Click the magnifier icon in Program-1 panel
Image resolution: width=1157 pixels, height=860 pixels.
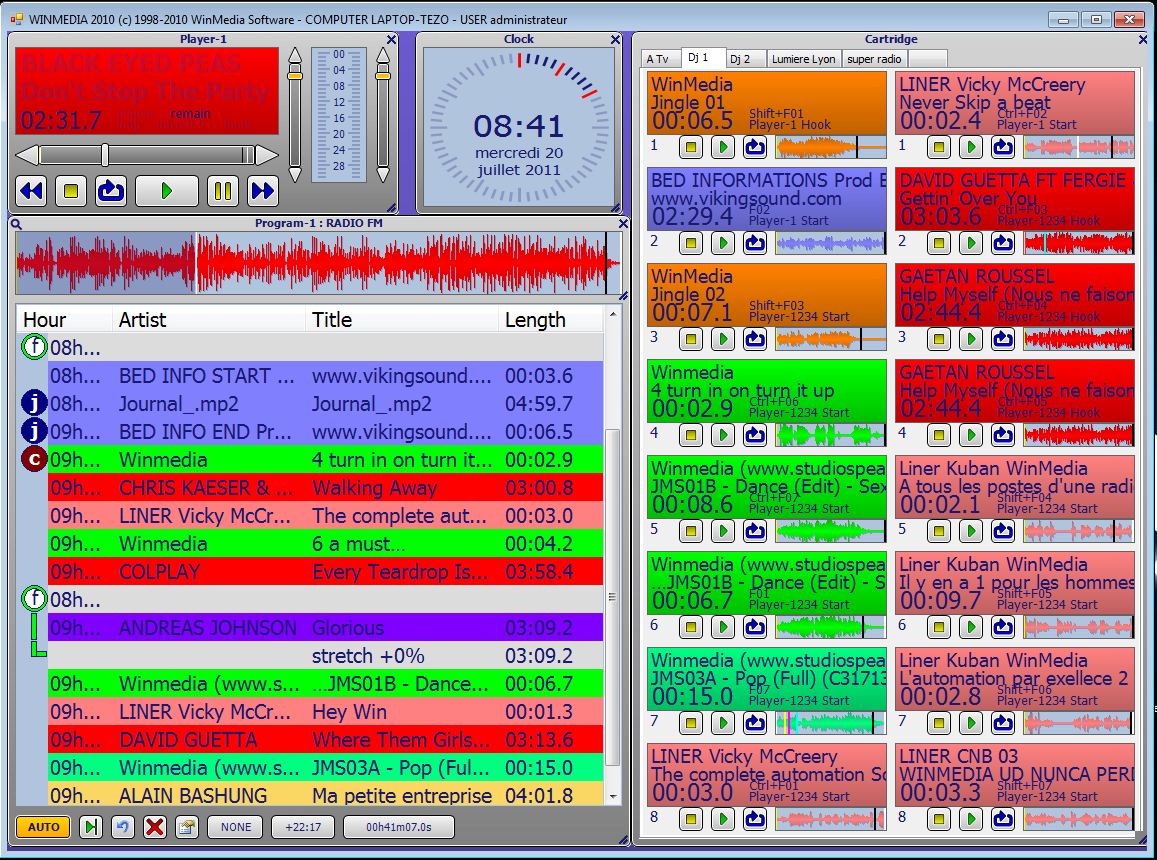(16, 224)
